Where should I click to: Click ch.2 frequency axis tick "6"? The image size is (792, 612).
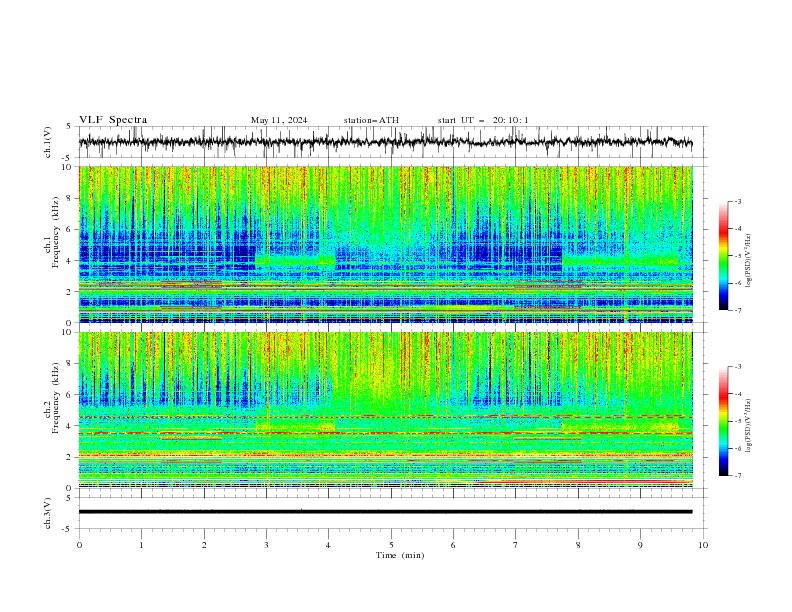click(x=70, y=394)
